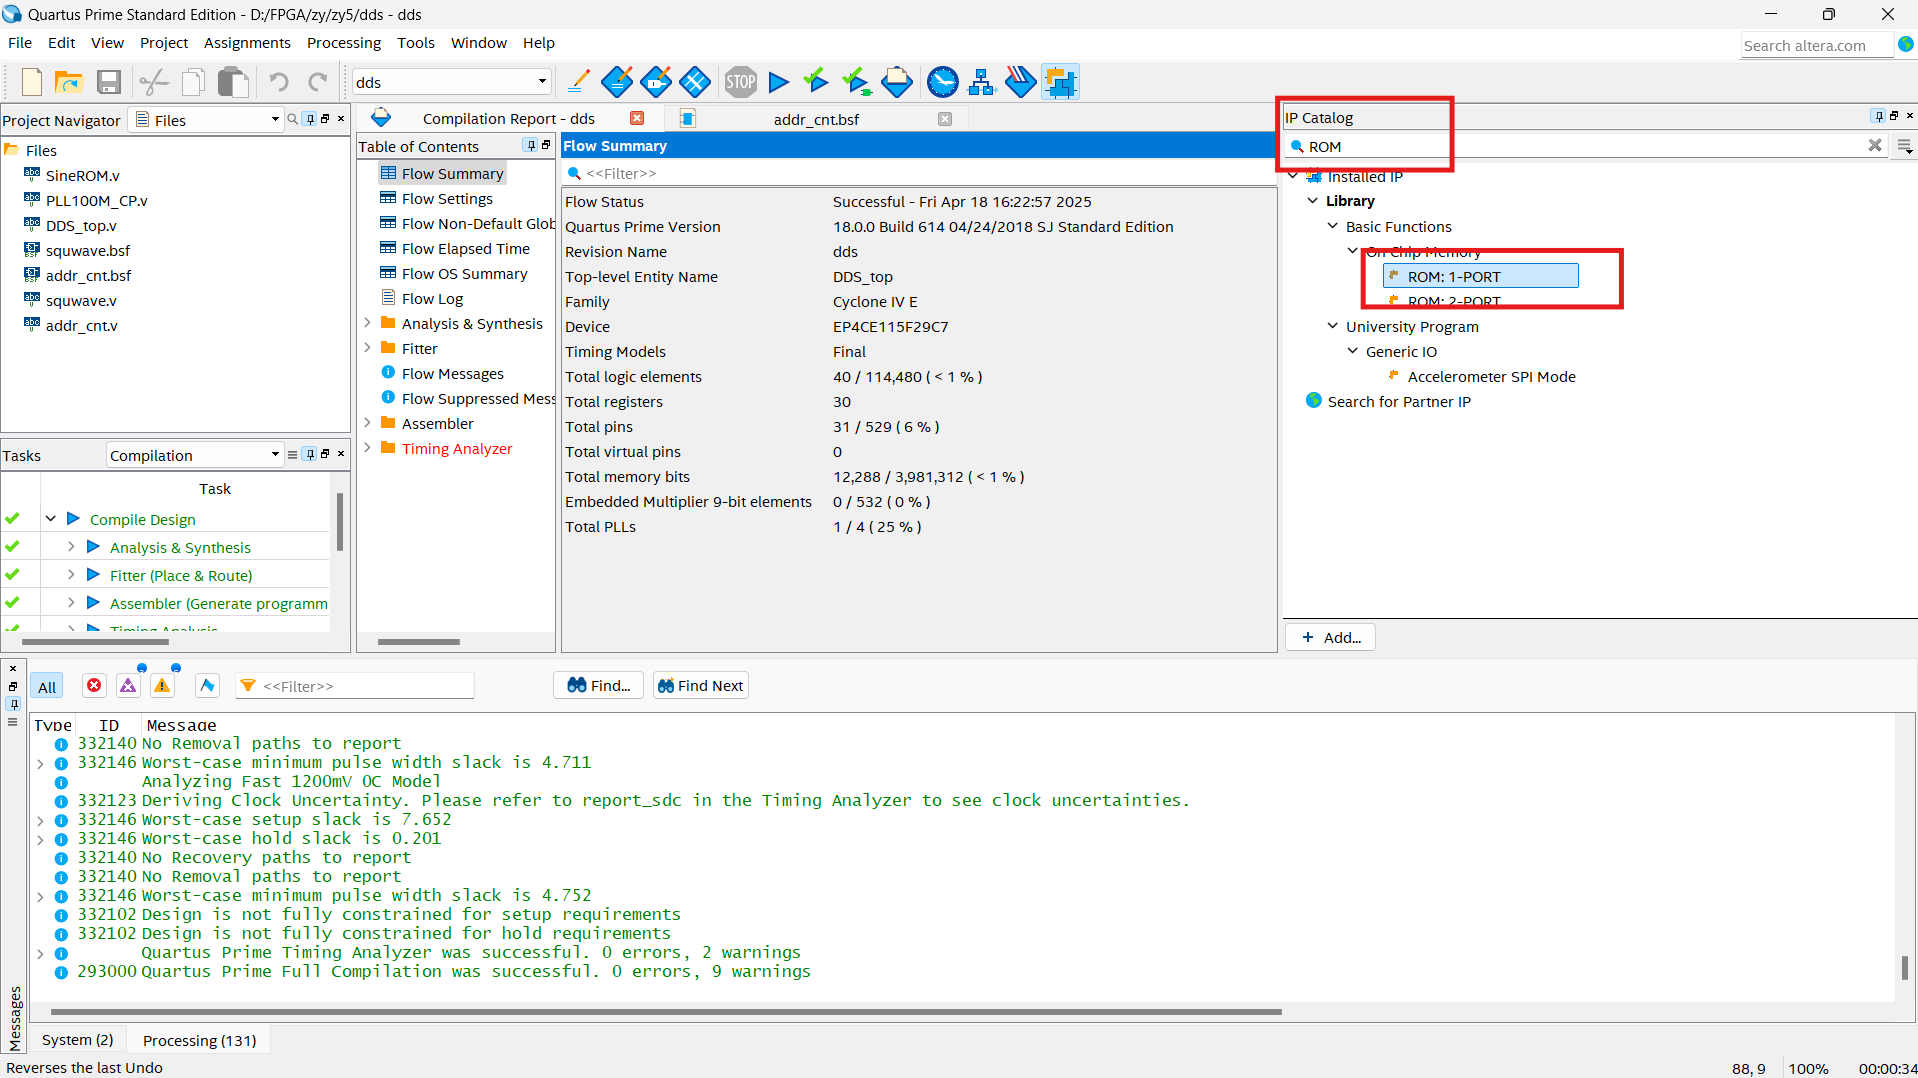Collapse the Basic Functions IP category
Image resolution: width=1918 pixels, height=1078 pixels.
(x=1332, y=226)
